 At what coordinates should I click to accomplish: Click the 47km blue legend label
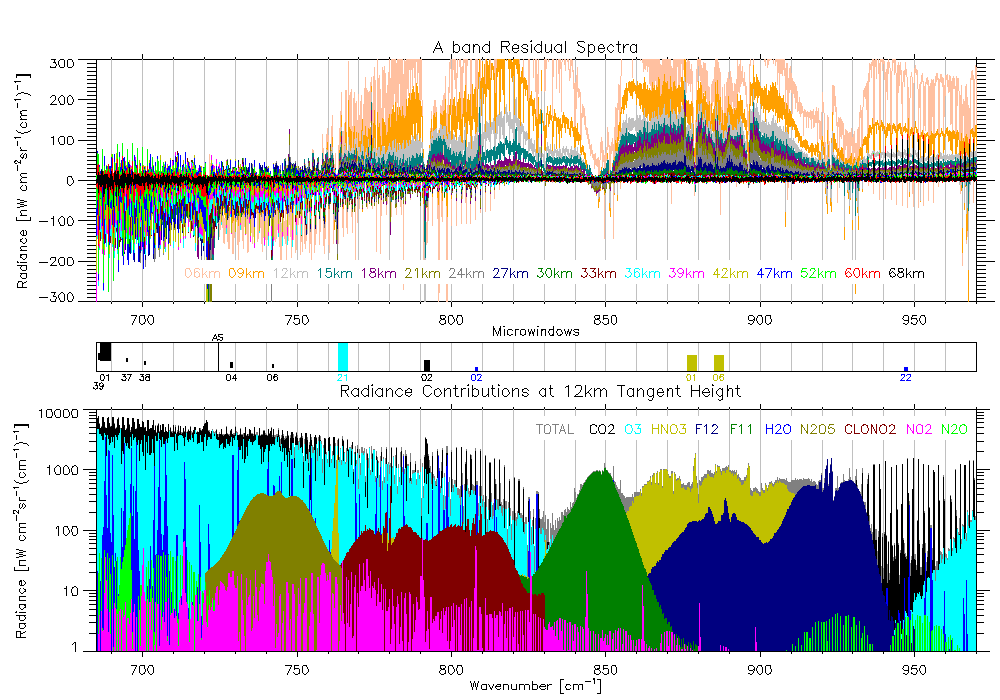[775, 273]
